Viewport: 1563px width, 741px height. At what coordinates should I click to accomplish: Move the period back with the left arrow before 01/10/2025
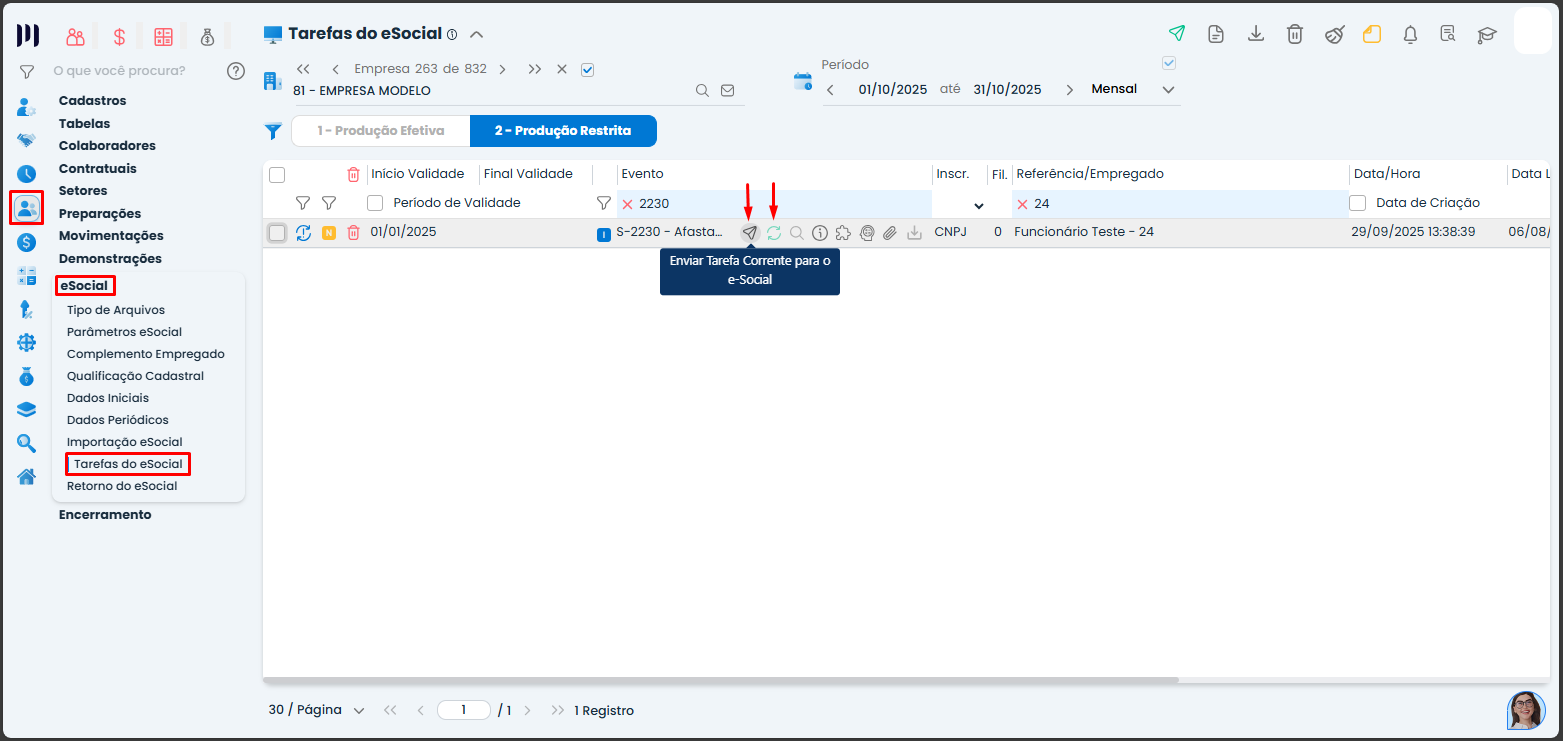(x=830, y=90)
